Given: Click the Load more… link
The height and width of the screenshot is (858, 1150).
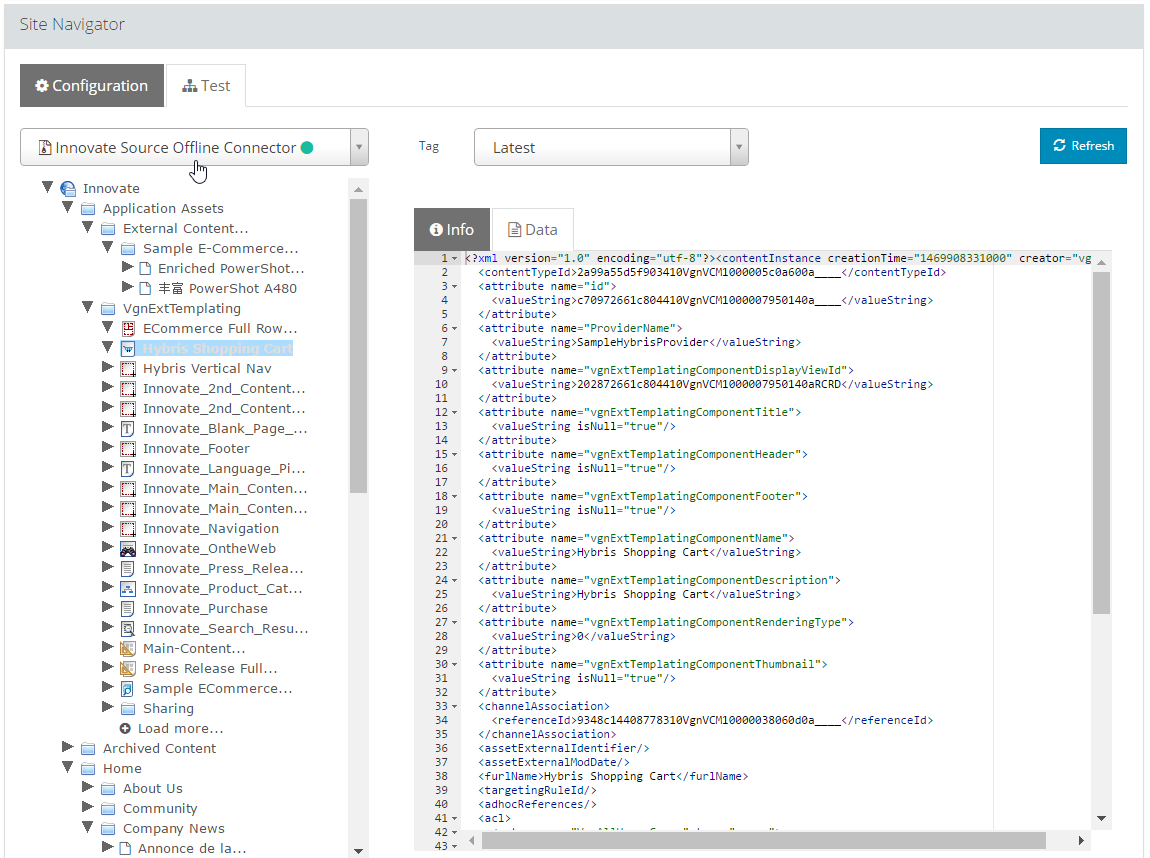Looking at the screenshot, I should pos(180,728).
